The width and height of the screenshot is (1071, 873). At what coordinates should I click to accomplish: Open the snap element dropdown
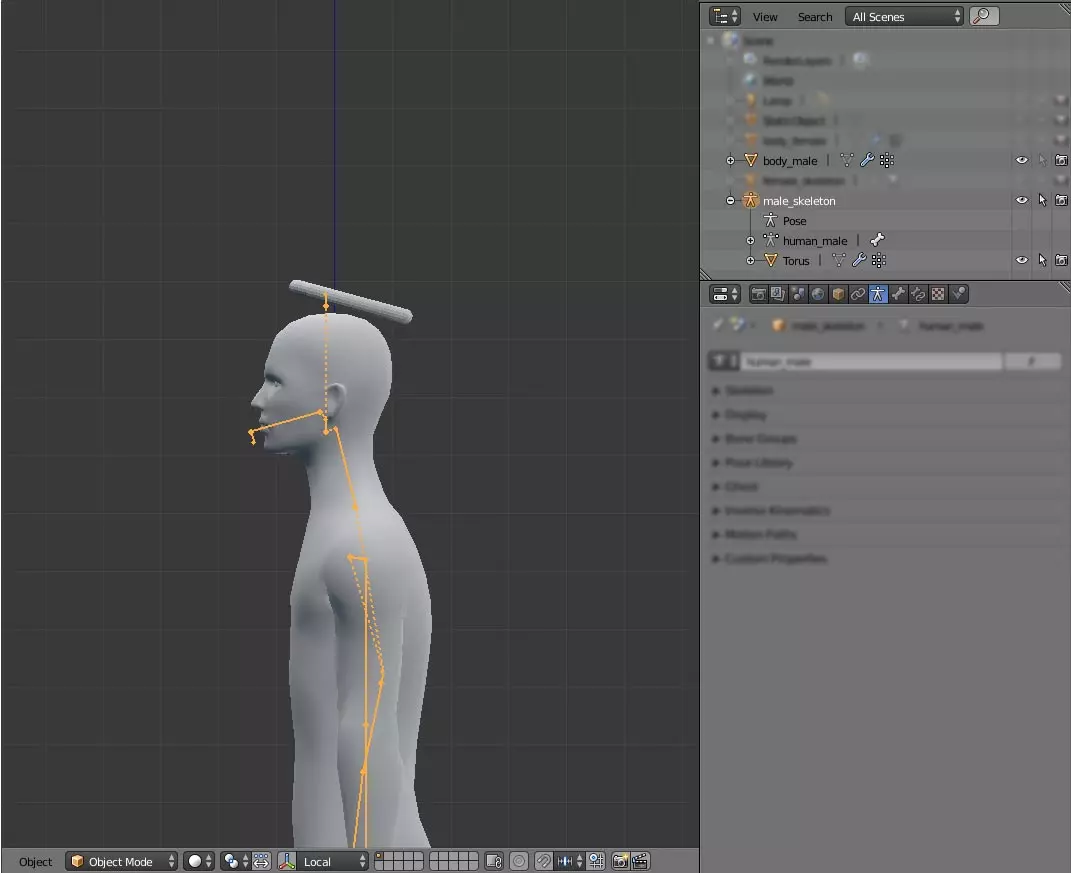click(570, 861)
